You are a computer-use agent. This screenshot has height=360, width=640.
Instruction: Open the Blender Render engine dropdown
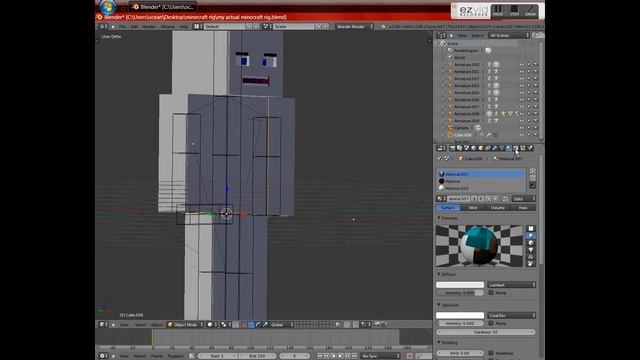click(x=354, y=27)
